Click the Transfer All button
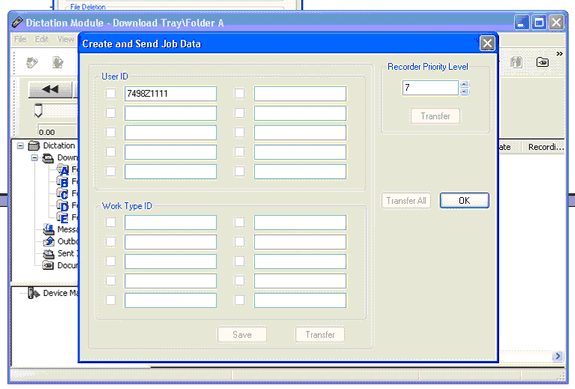The height and width of the screenshot is (389, 575). tap(406, 201)
